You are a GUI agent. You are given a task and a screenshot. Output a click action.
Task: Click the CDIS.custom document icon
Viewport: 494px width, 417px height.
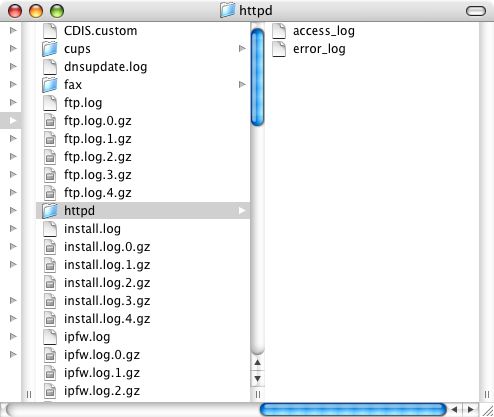(x=50, y=31)
